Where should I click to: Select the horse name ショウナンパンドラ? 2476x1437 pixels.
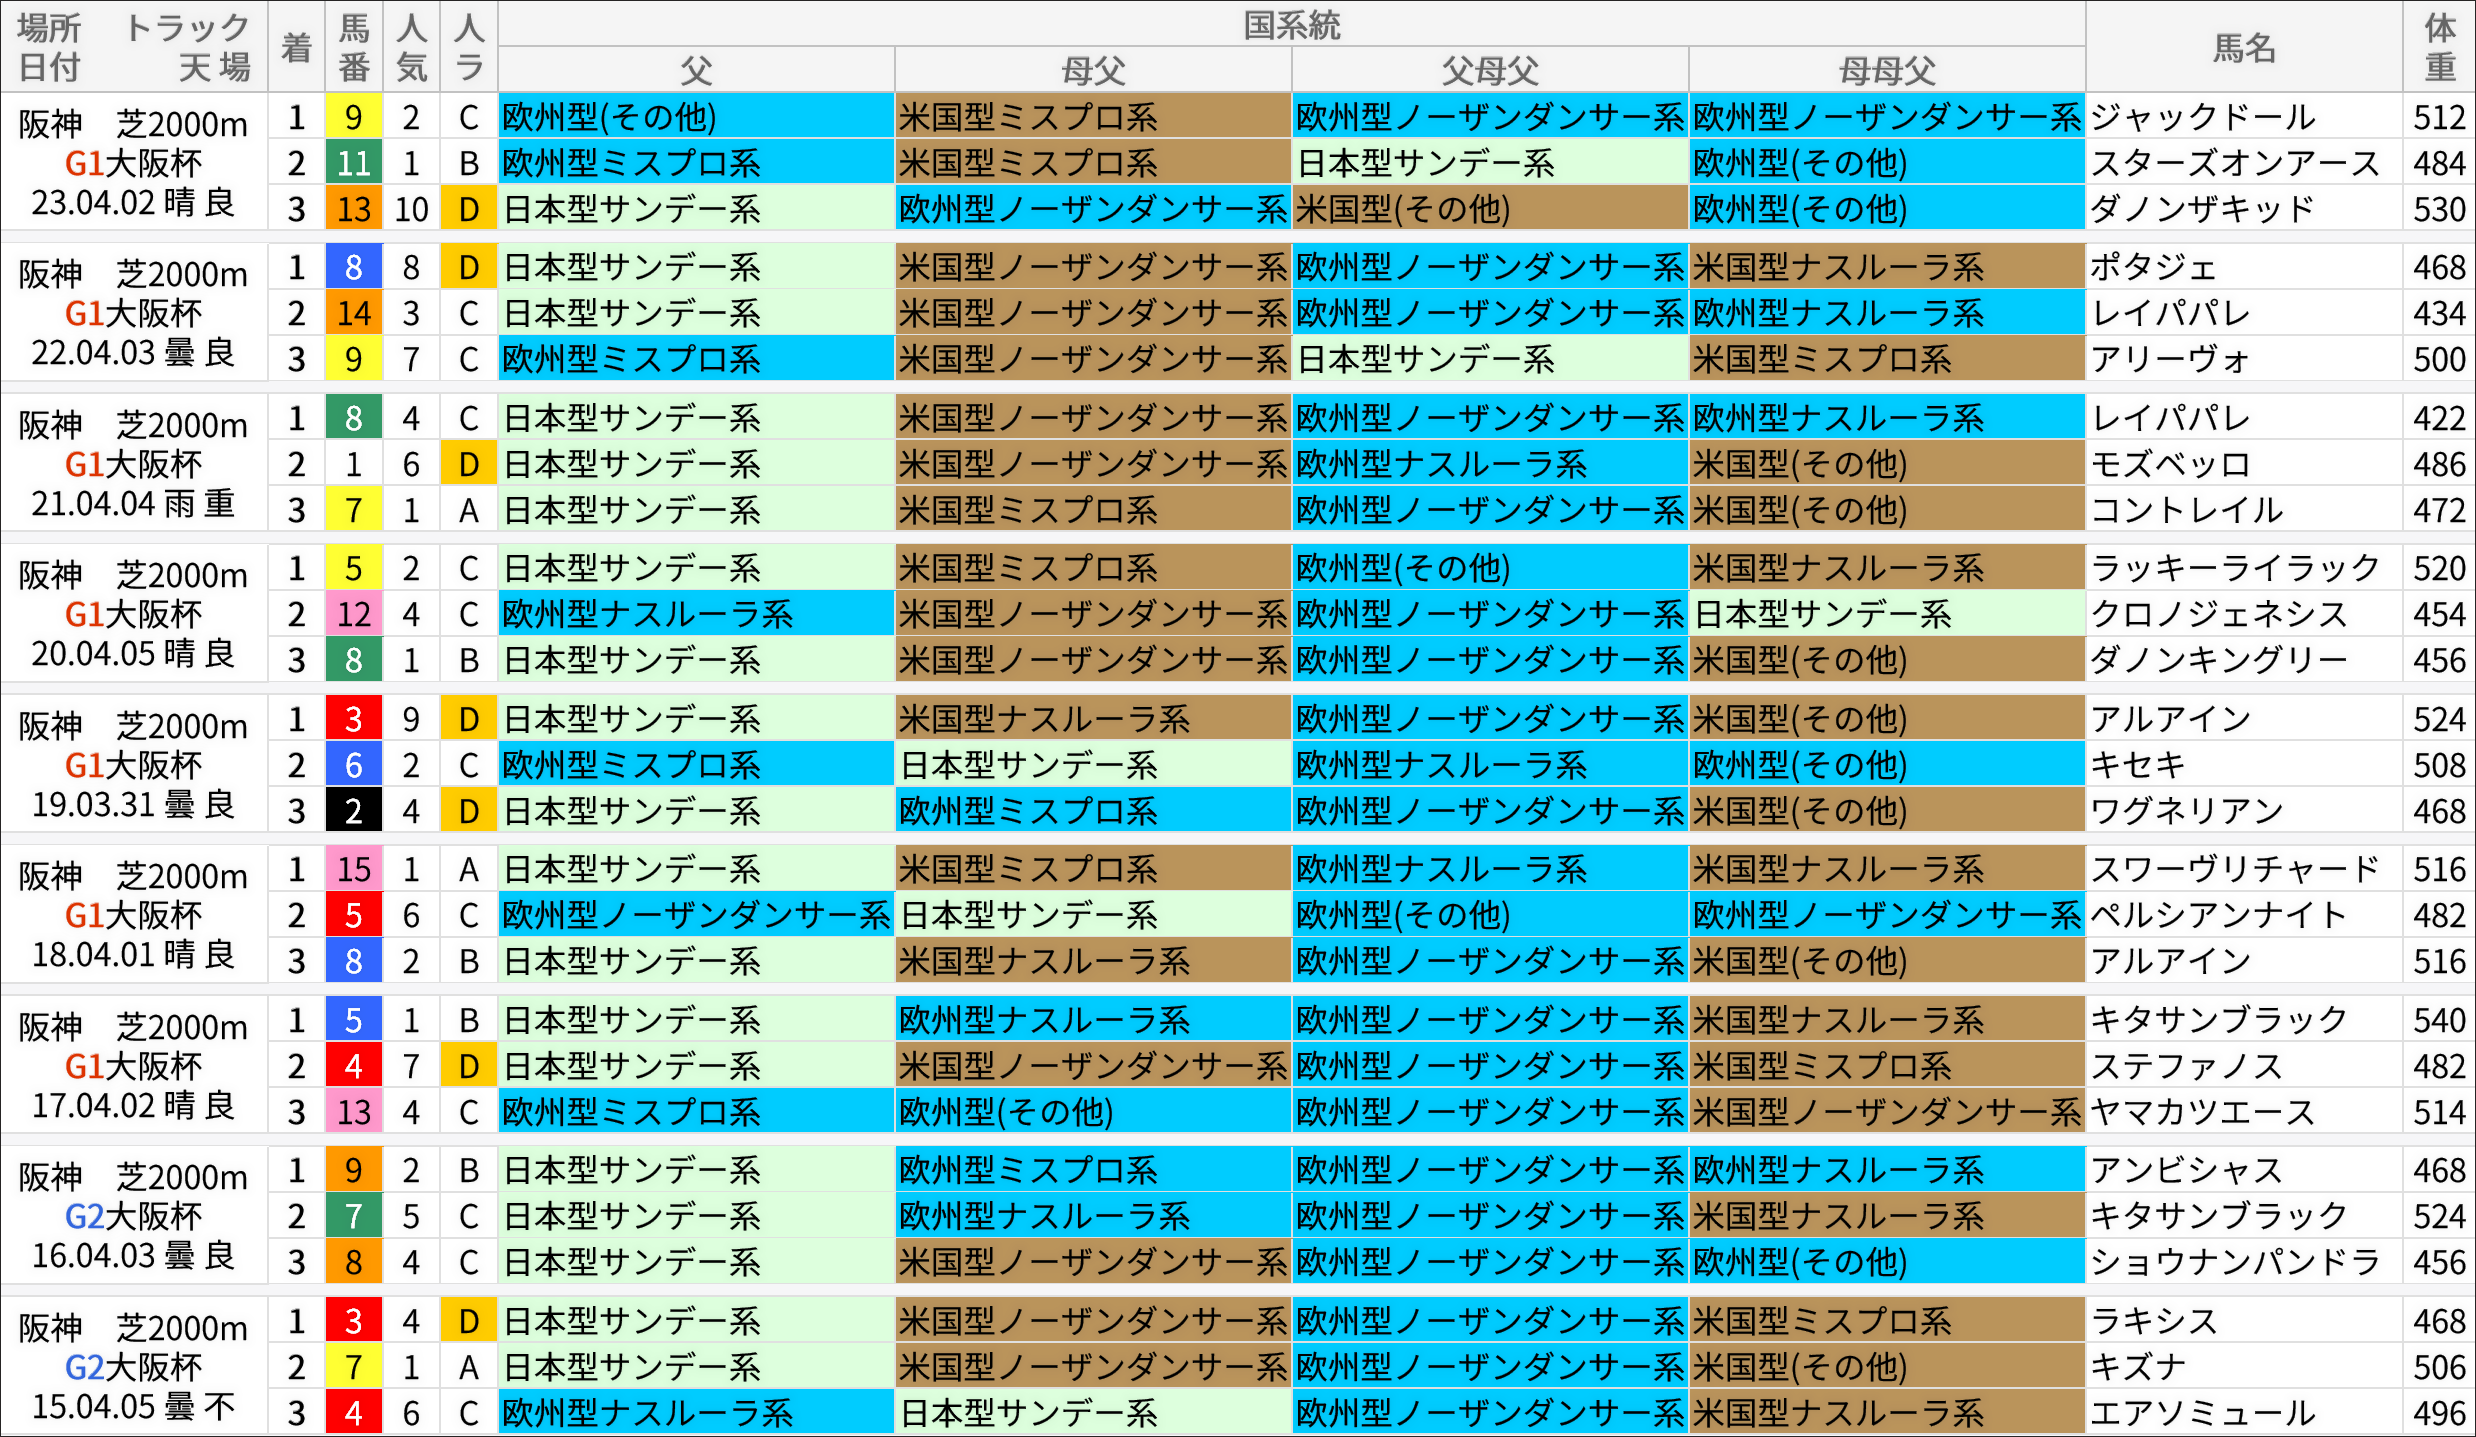click(x=2235, y=1263)
